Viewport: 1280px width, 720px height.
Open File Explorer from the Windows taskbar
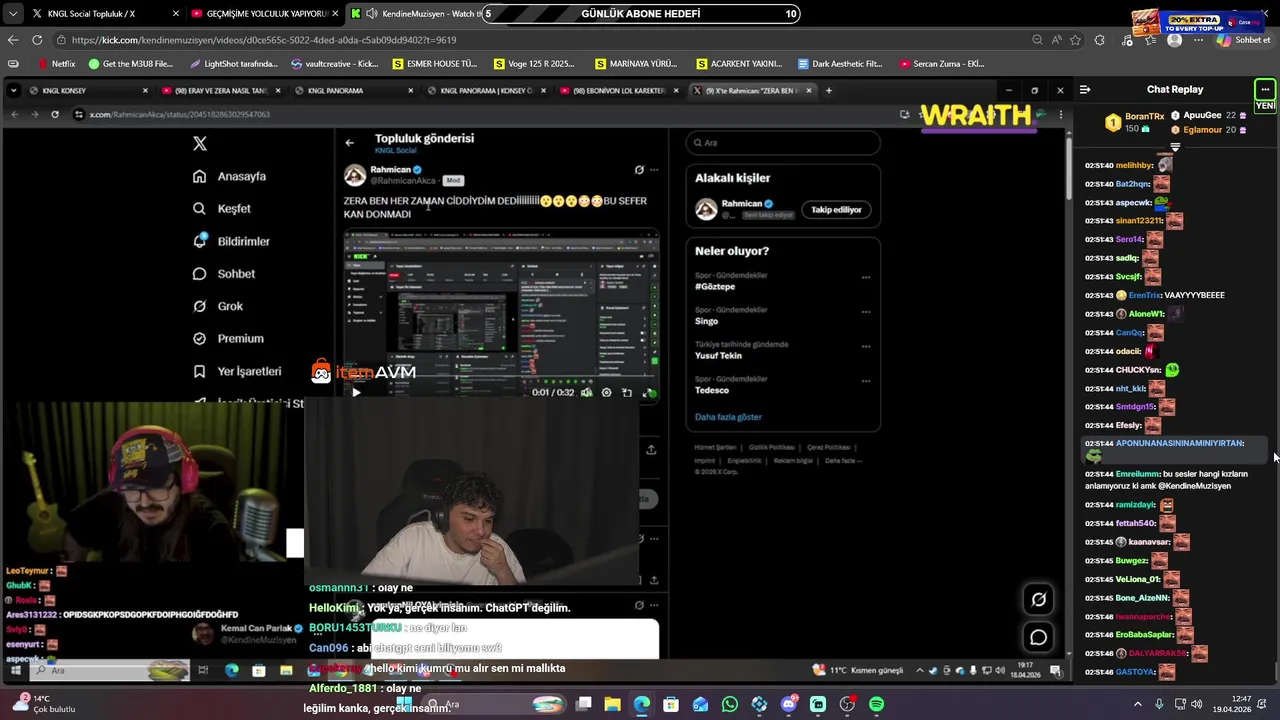click(x=612, y=705)
